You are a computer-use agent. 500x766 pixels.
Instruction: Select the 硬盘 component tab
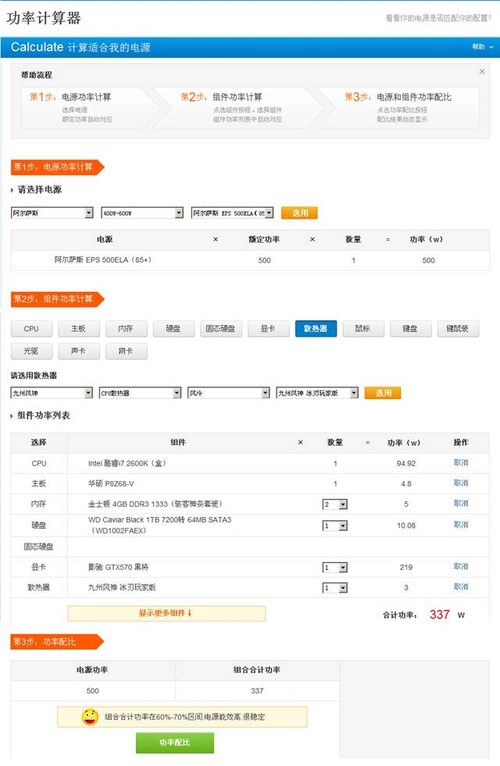(x=174, y=329)
